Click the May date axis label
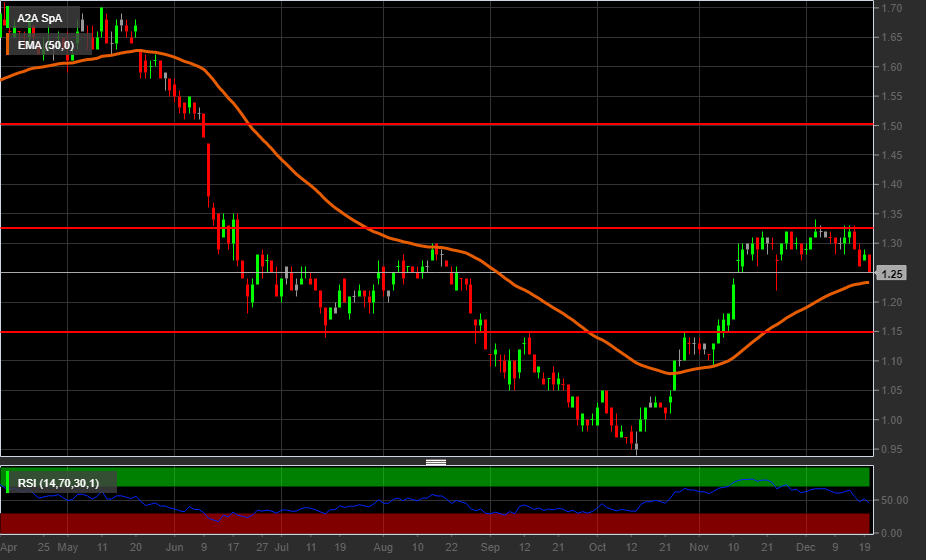The width and height of the screenshot is (926, 560). pyautogui.click(x=68, y=548)
